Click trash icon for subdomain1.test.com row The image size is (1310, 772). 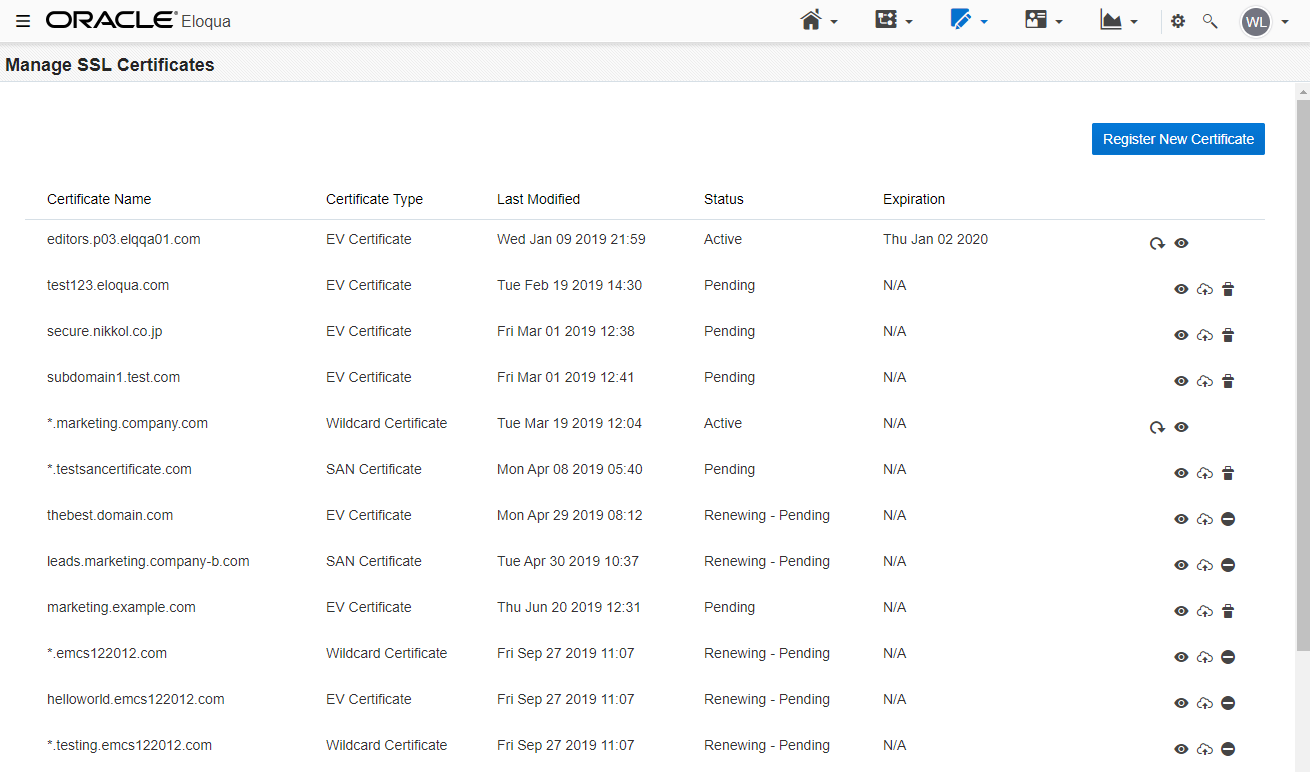pos(1228,381)
